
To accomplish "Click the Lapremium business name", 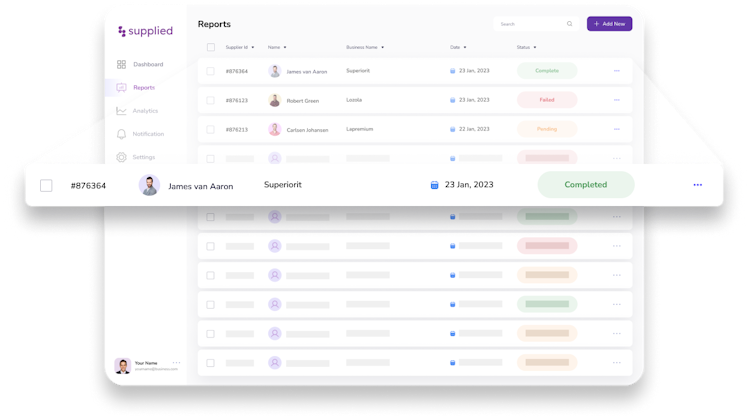I will coord(359,129).
